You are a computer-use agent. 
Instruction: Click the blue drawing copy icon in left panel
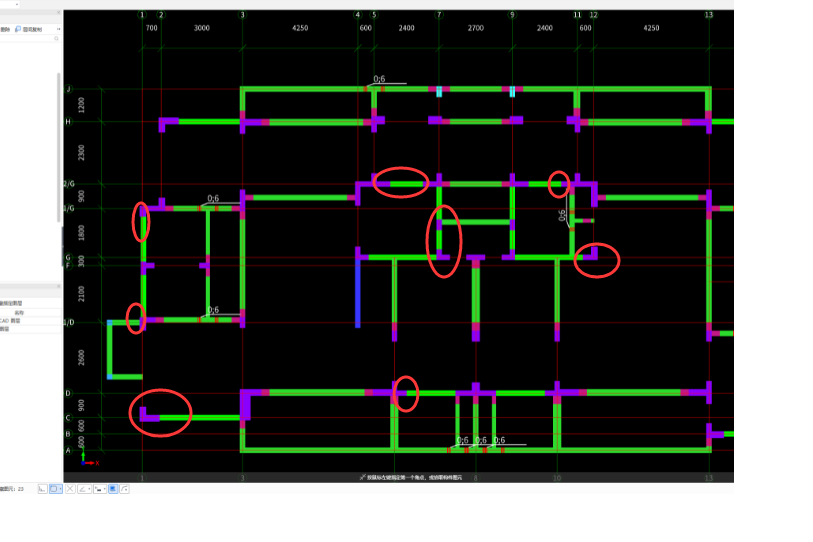click(x=18, y=29)
